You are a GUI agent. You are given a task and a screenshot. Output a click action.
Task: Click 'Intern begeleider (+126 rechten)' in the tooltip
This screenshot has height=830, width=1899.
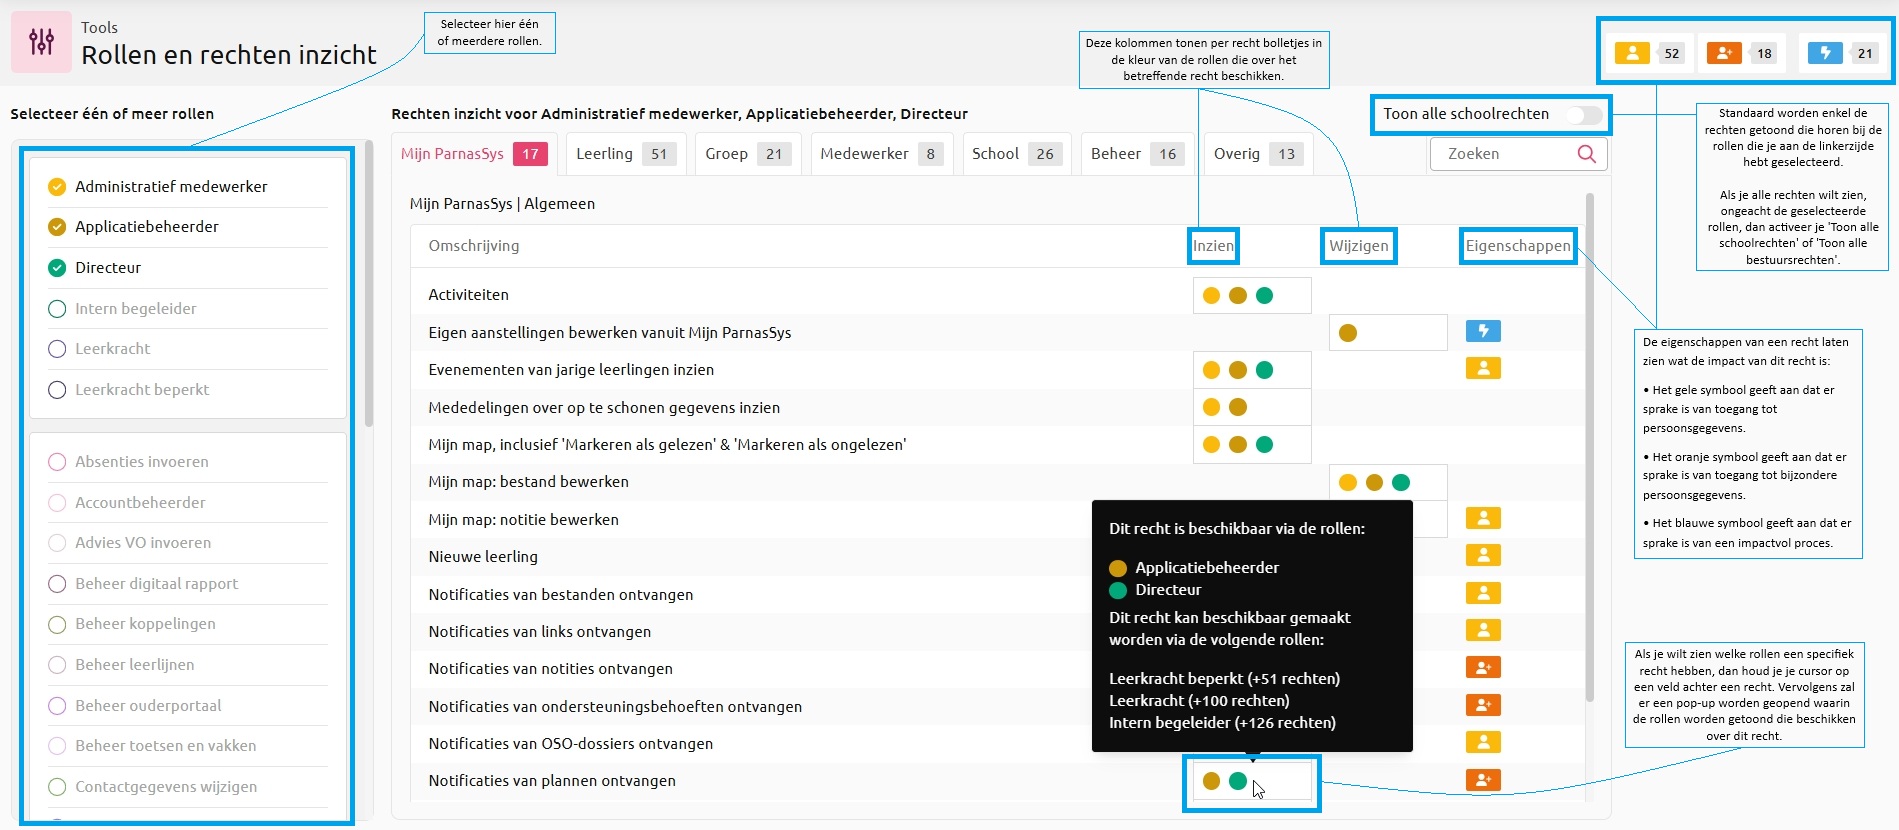1222,723
